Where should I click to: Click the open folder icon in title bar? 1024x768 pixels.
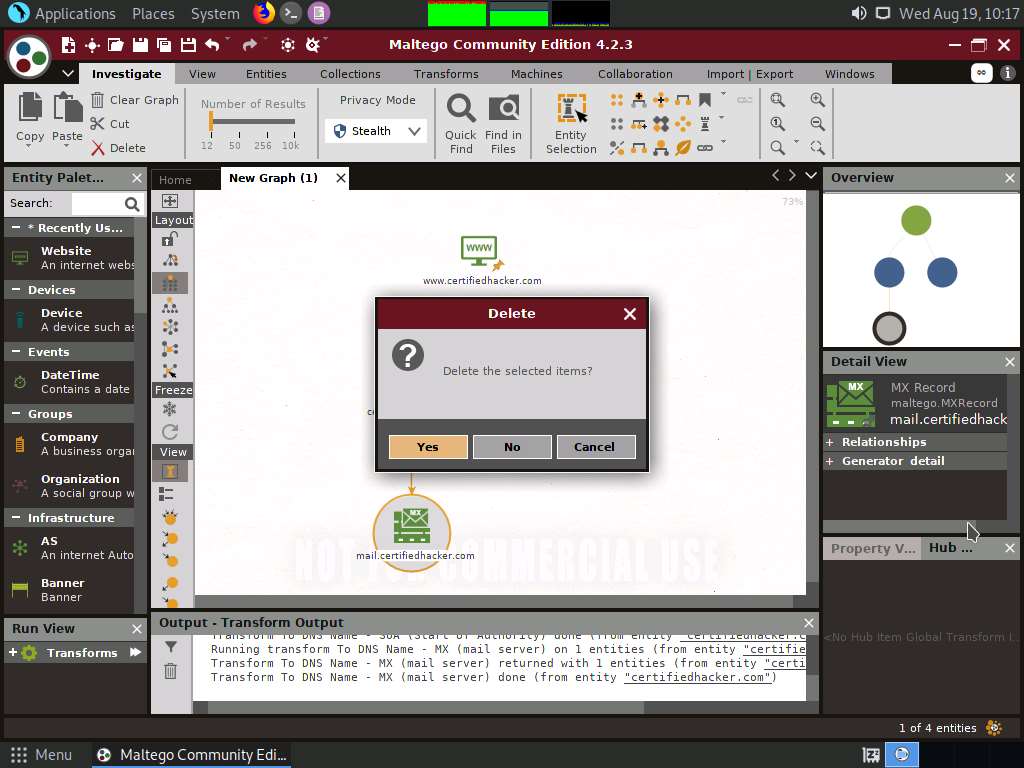click(x=116, y=44)
